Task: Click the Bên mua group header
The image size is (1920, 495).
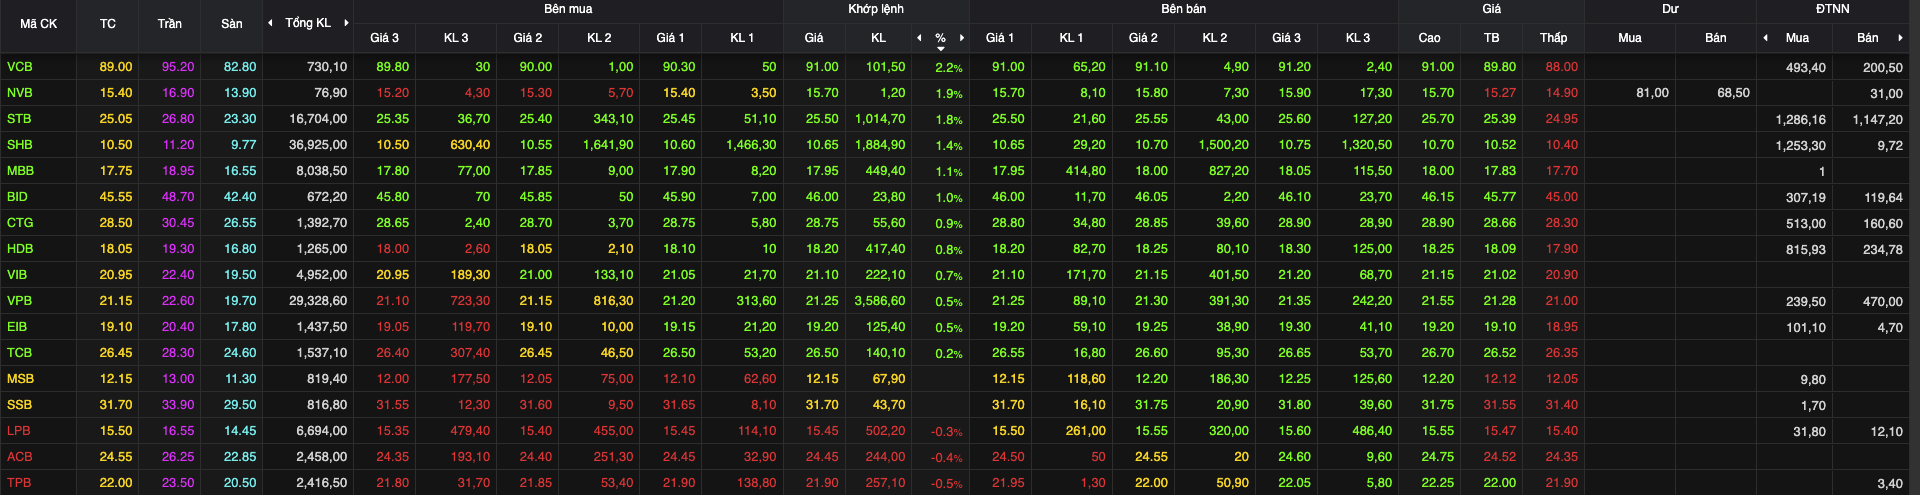Action: coord(568,9)
